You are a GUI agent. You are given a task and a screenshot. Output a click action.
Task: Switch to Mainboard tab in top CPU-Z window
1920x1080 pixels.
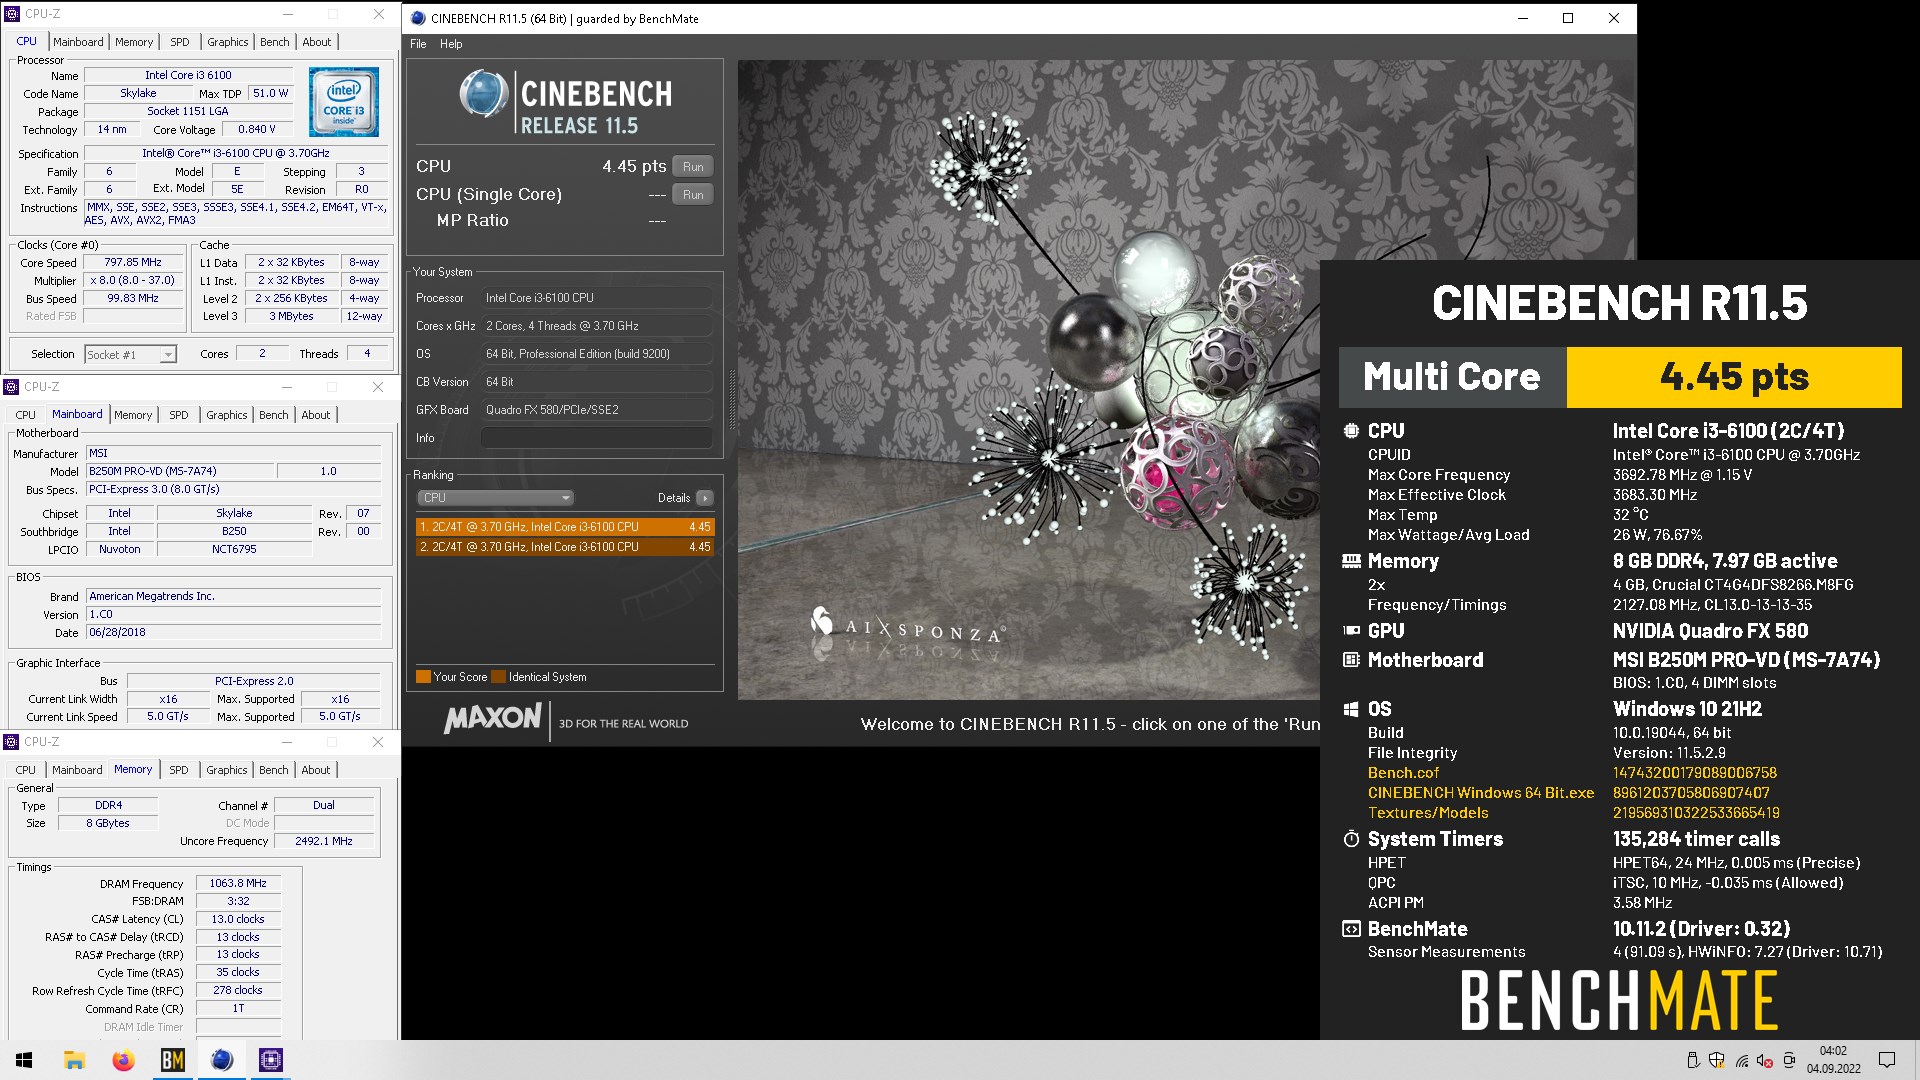[78, 42]
